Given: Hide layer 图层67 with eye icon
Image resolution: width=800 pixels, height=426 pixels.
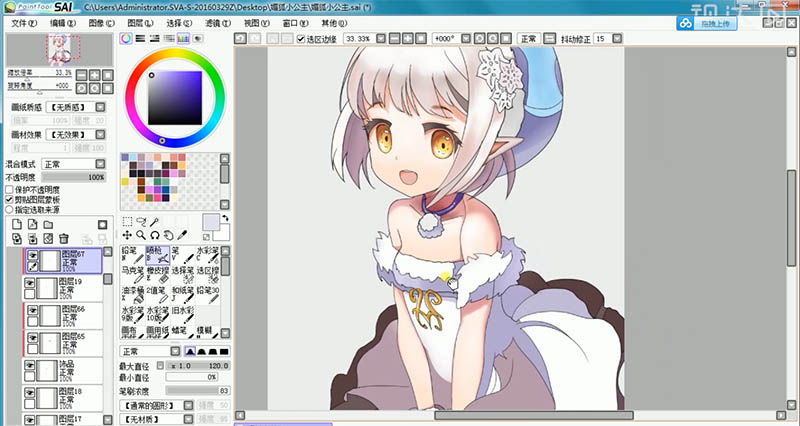Looking at the screenshot, I should [33, 255].
